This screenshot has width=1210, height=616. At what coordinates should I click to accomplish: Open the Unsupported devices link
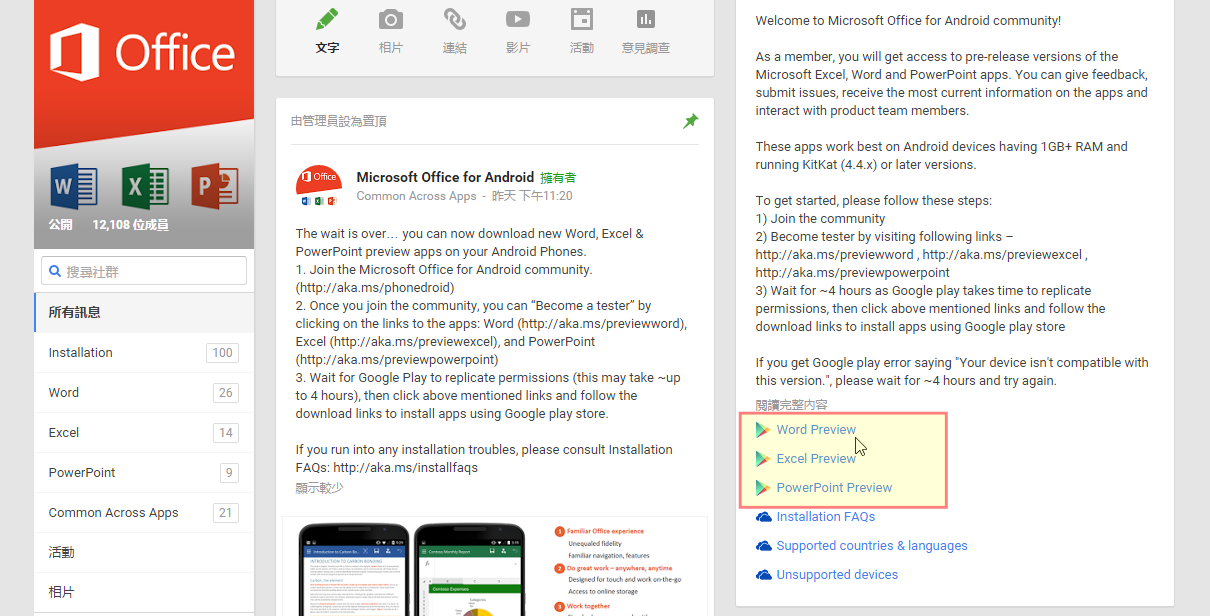837,575
